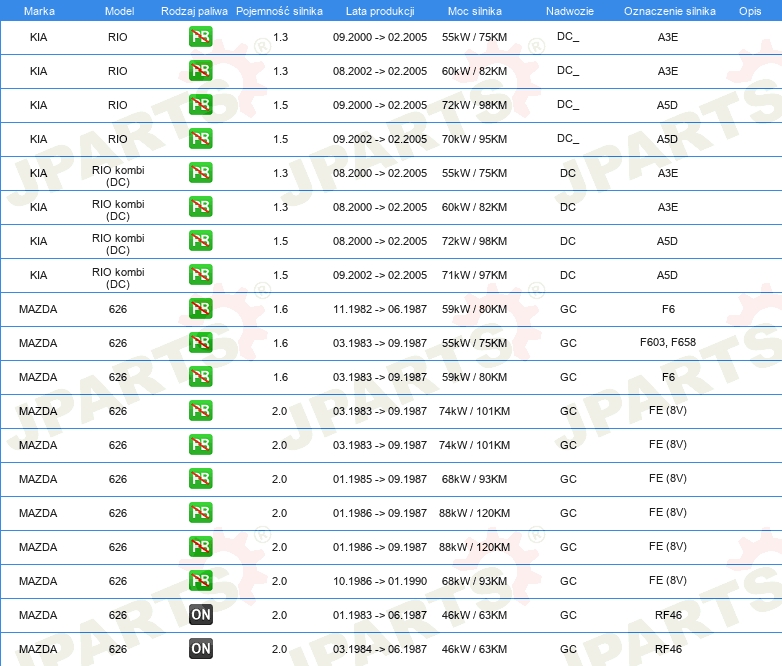Click the Nadwozie column header
Screen dimensions: 782x666
(570, 11)
